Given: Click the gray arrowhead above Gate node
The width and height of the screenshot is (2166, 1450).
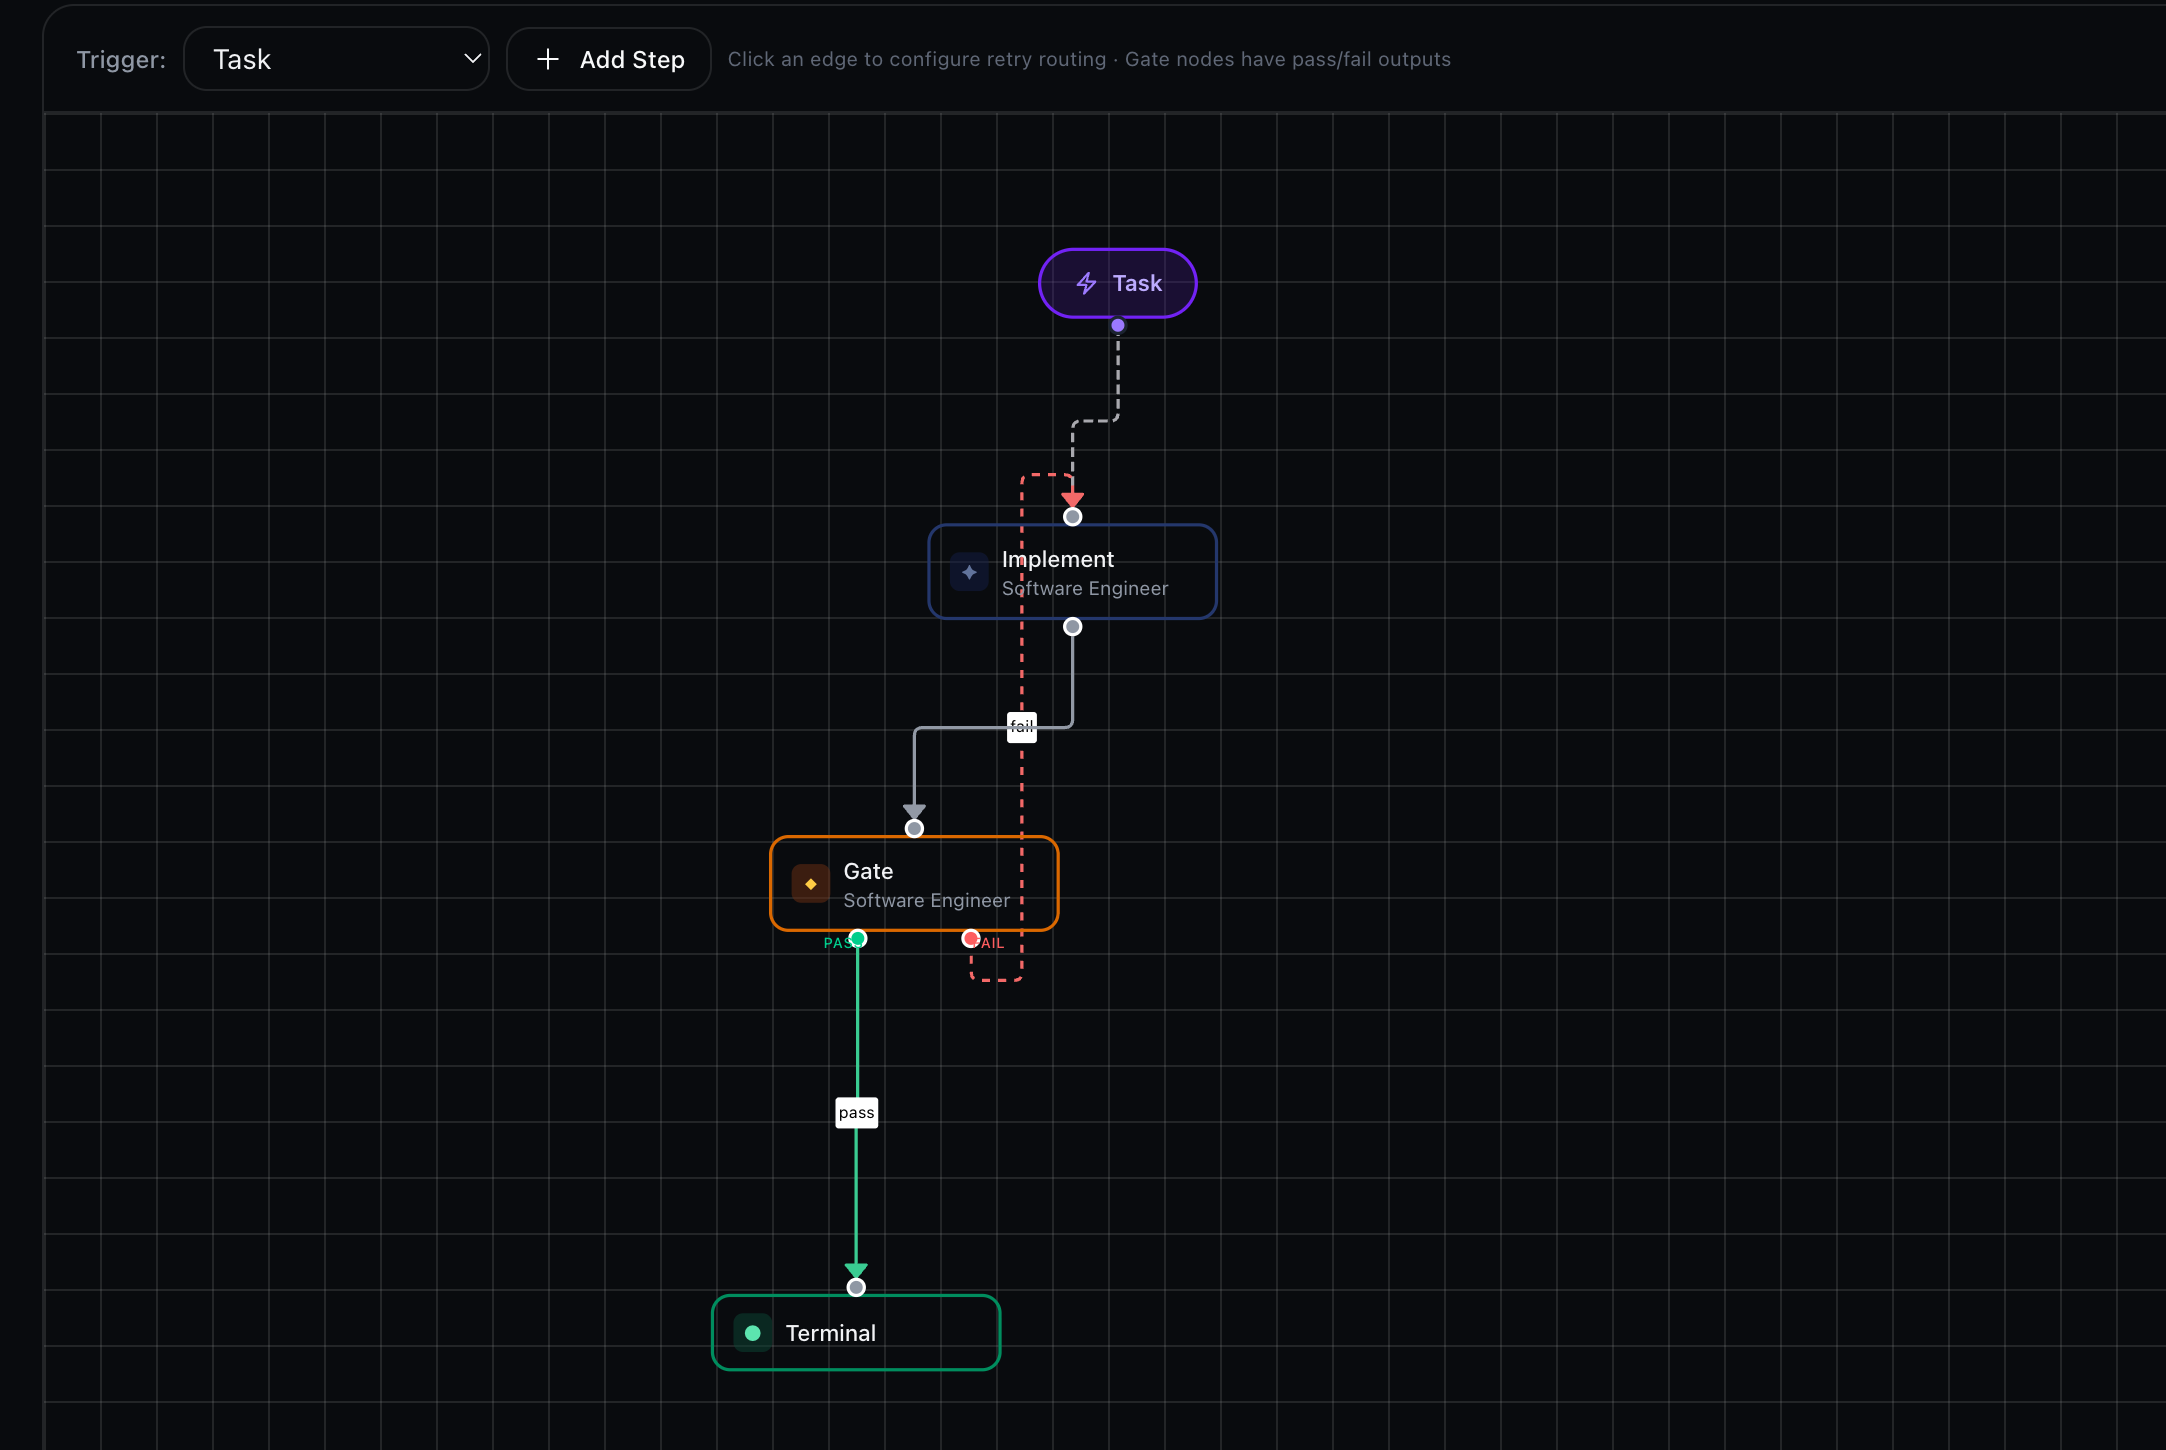Looking at the screenshot, I should pos(914,811).
